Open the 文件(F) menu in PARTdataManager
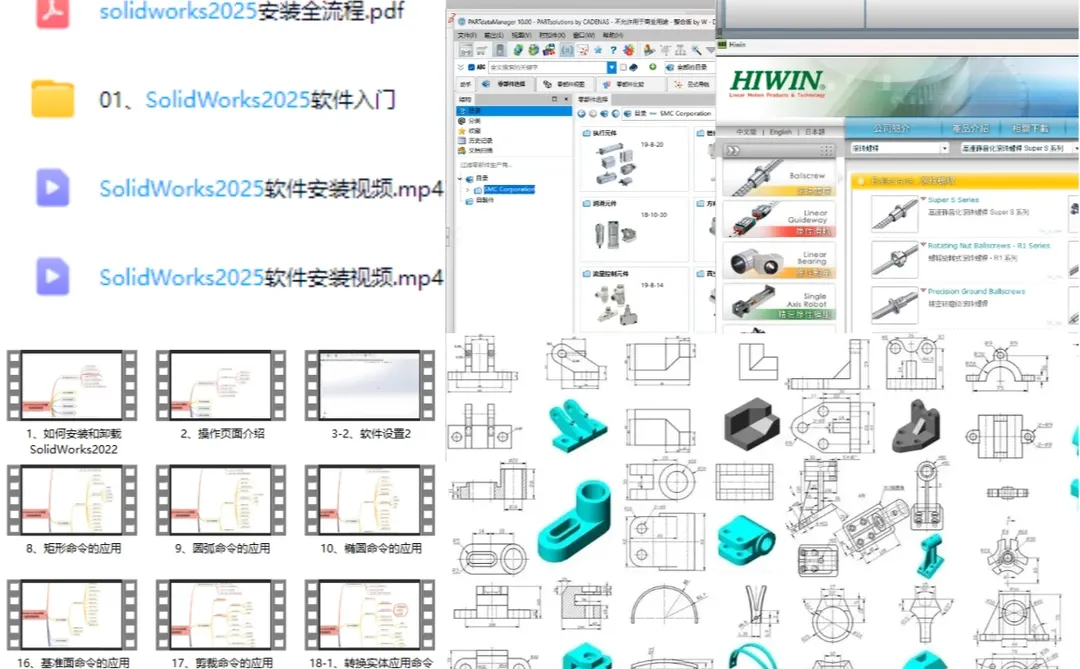Viewport: 1080px width, 669px height. 467,35
